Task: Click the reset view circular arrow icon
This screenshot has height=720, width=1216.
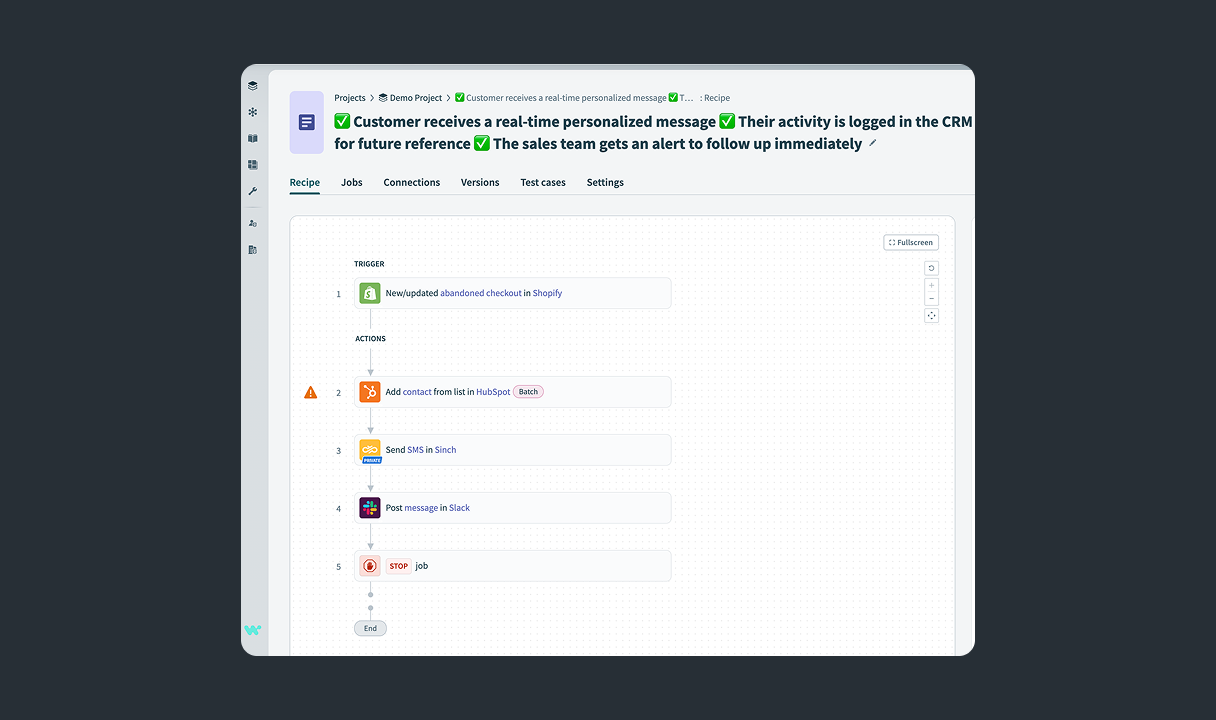Action: (932, 268)
